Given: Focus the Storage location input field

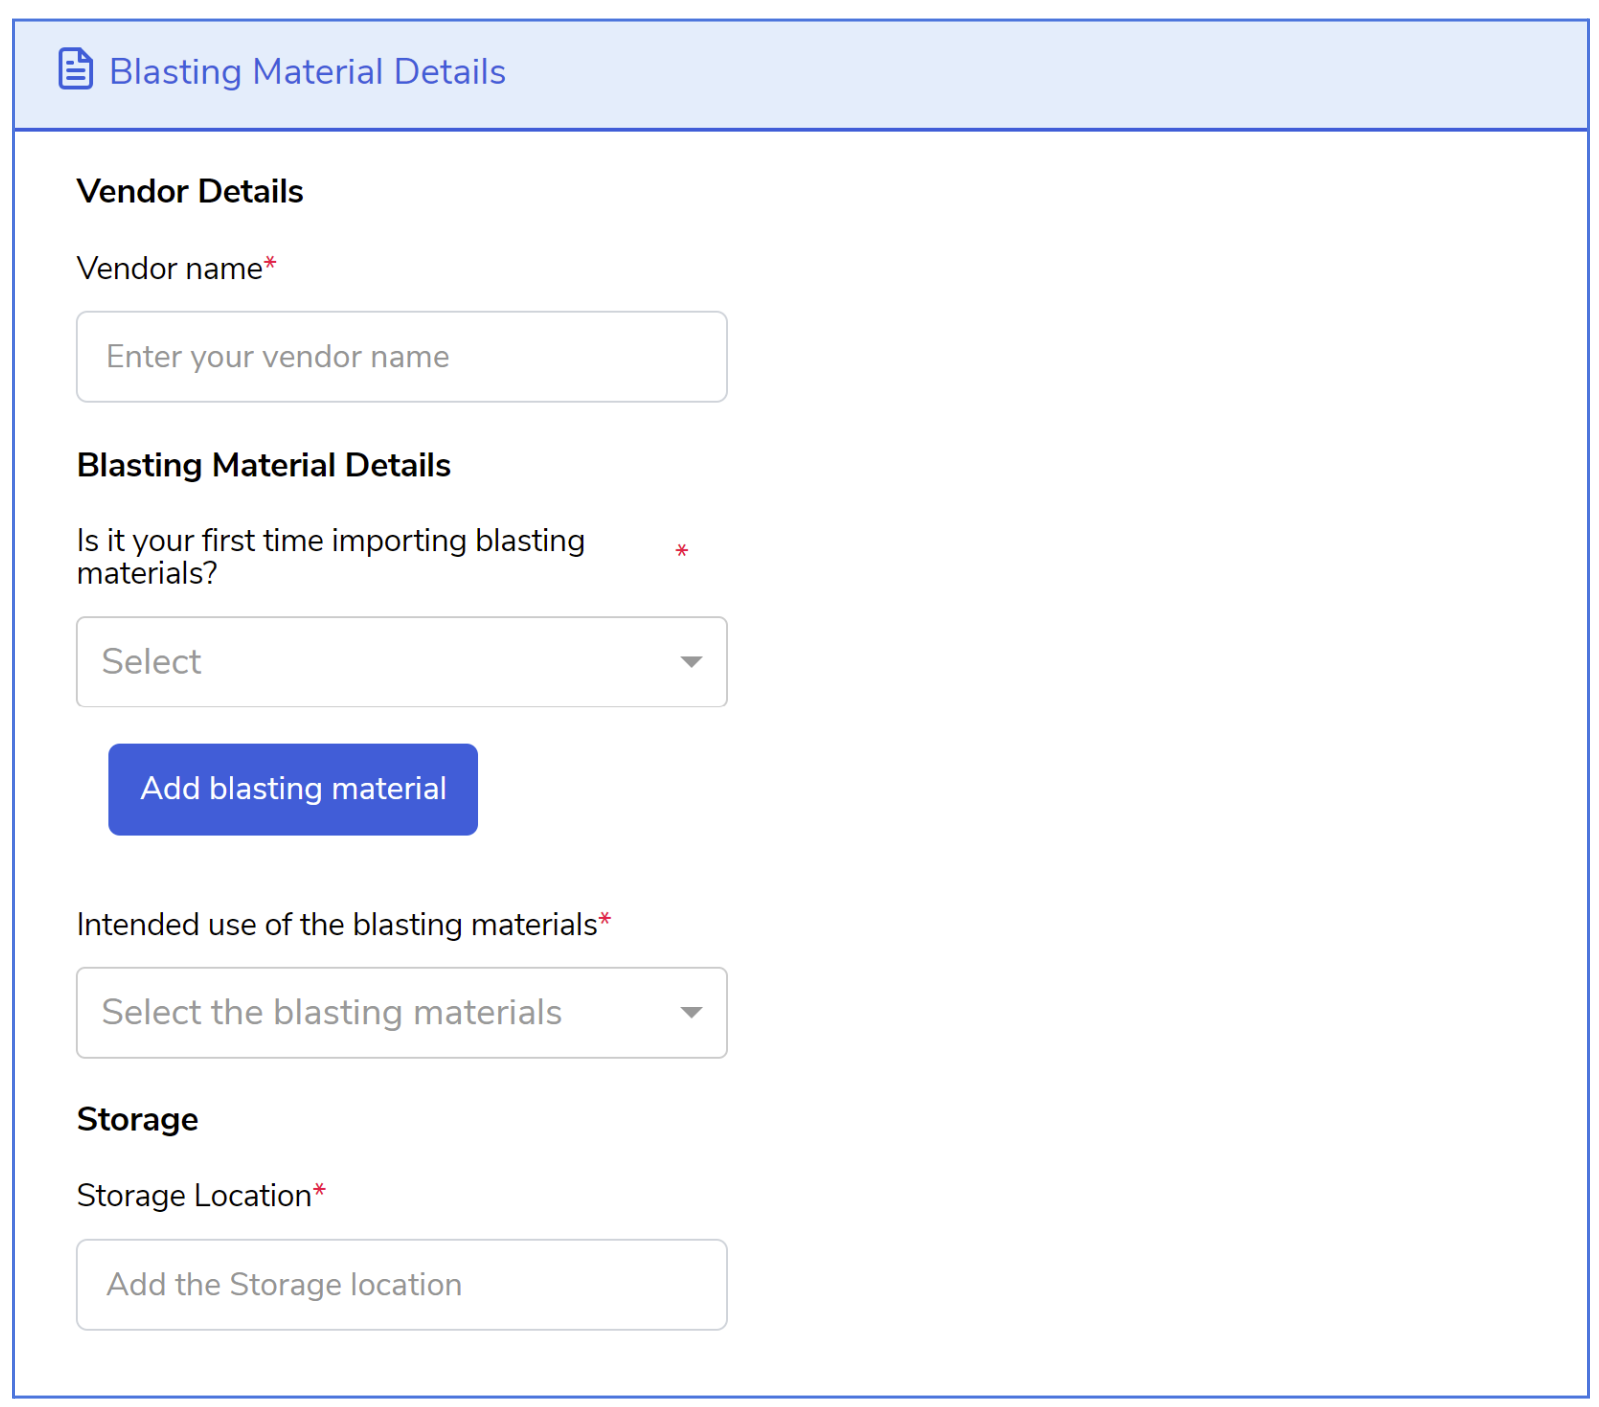Looking at the screenshot, I should click(x=402, y=1285).
